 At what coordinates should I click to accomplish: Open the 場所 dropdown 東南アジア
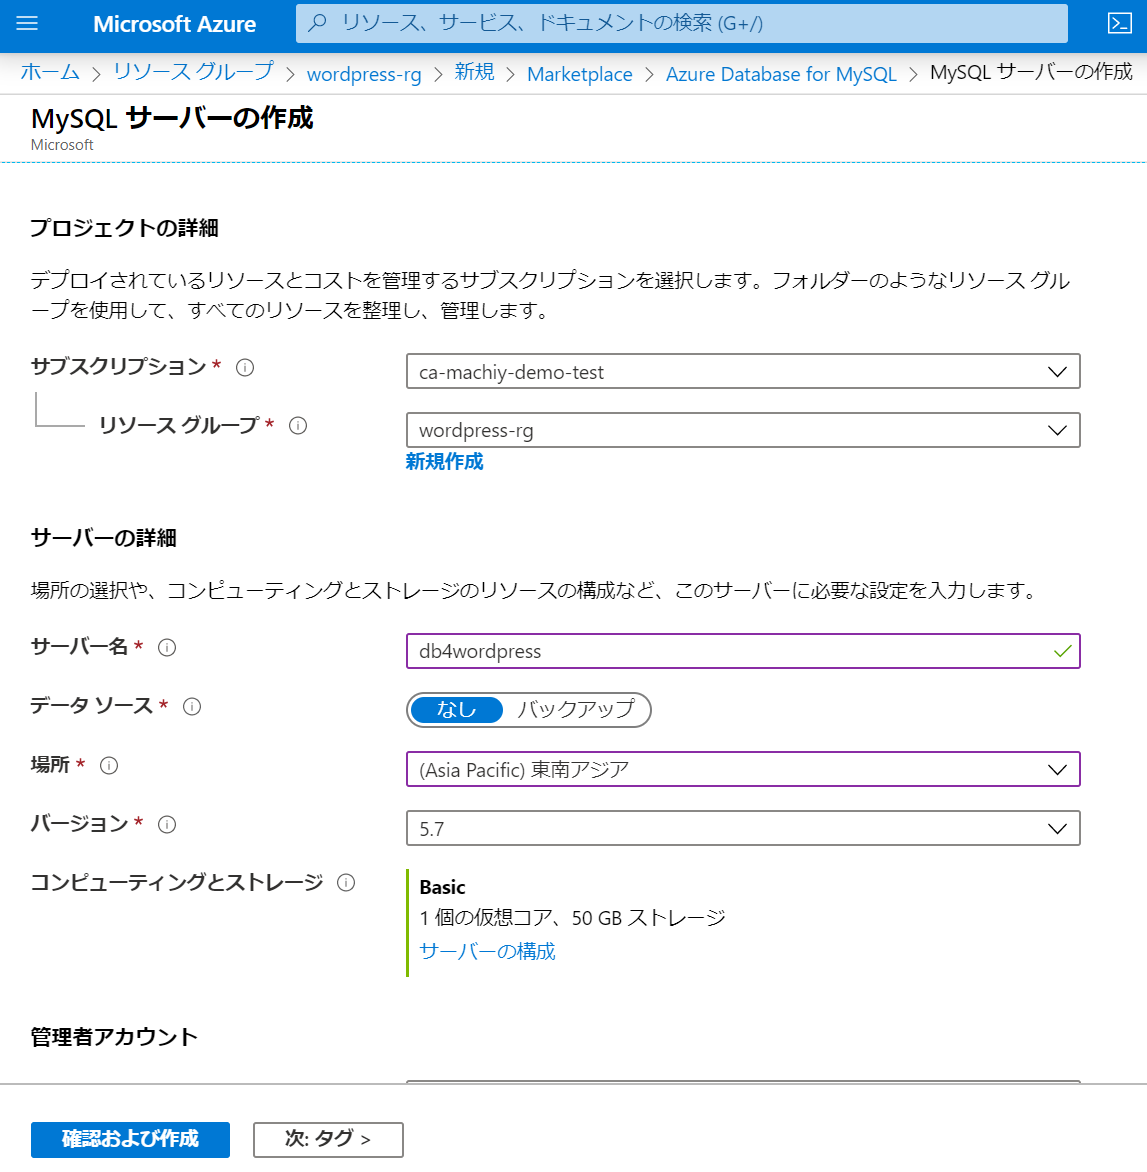743,770
